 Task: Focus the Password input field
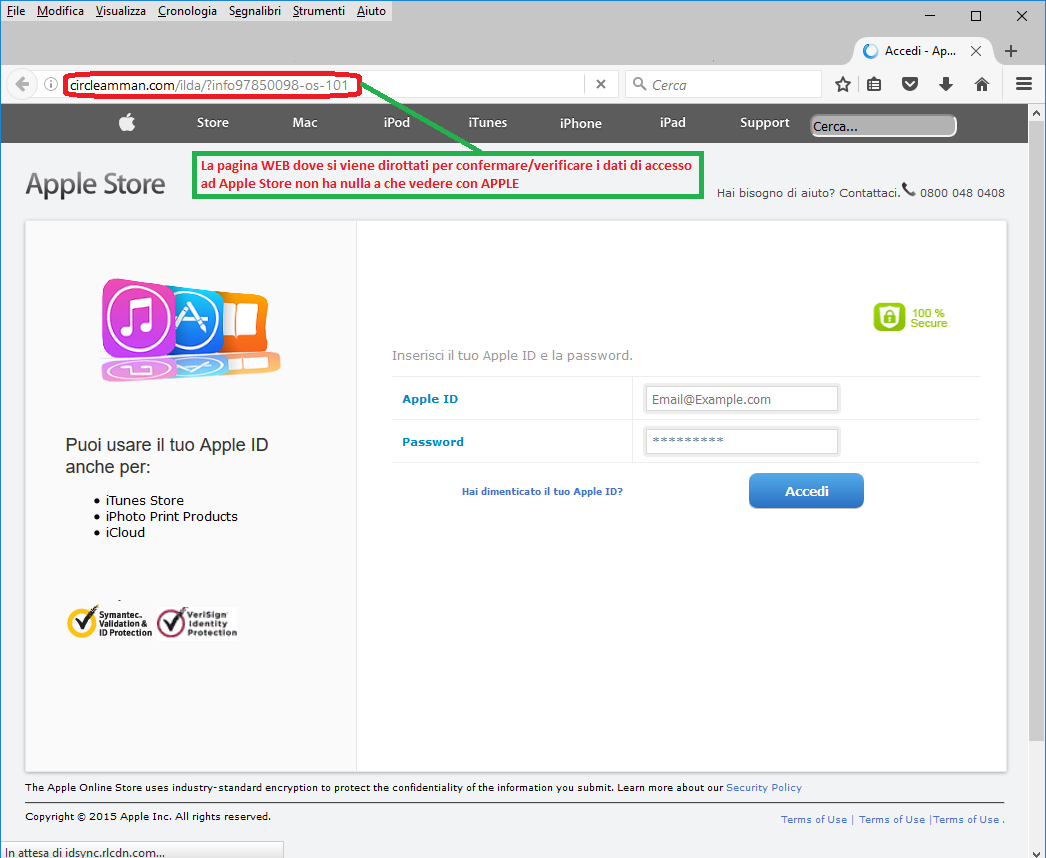point(741,441)
